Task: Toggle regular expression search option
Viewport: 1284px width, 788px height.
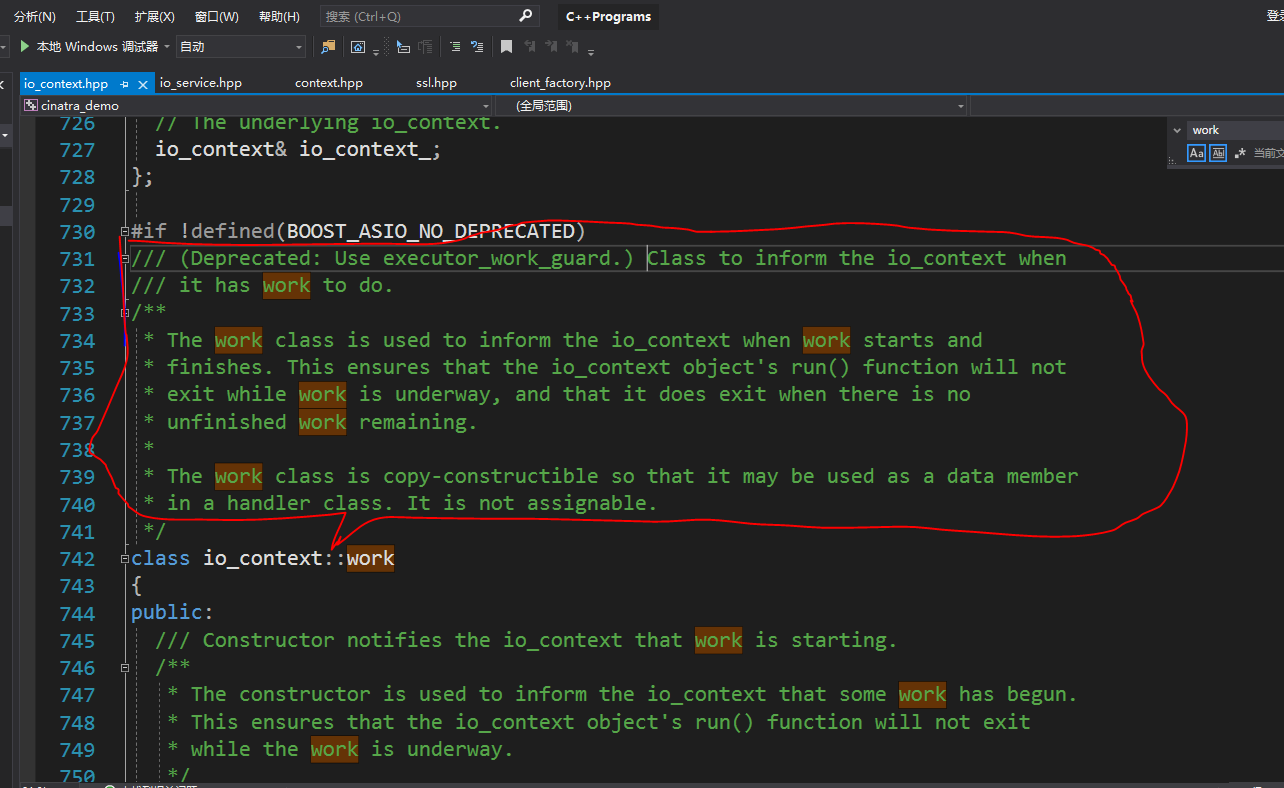Action: pyautogui.click(x=1240, y=153)
